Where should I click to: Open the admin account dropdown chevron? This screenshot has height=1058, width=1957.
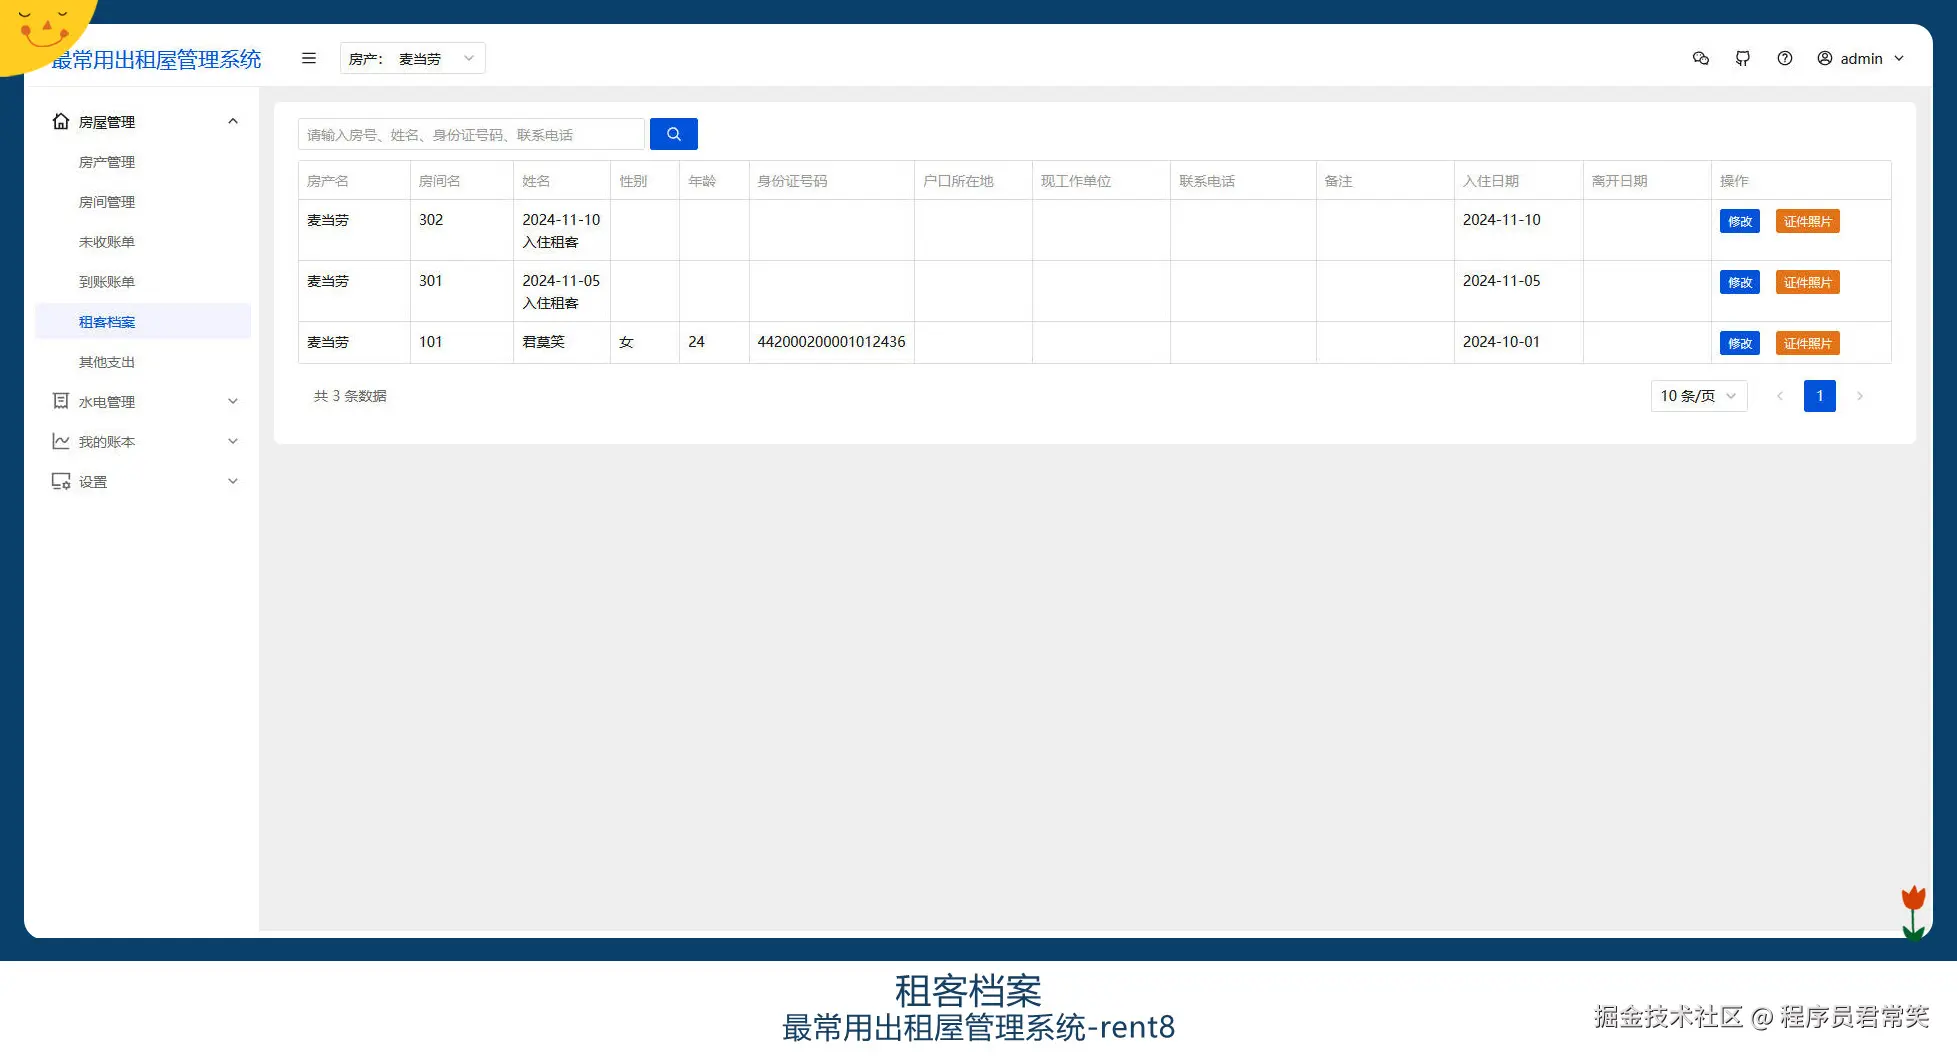(x=1899, y=58)
